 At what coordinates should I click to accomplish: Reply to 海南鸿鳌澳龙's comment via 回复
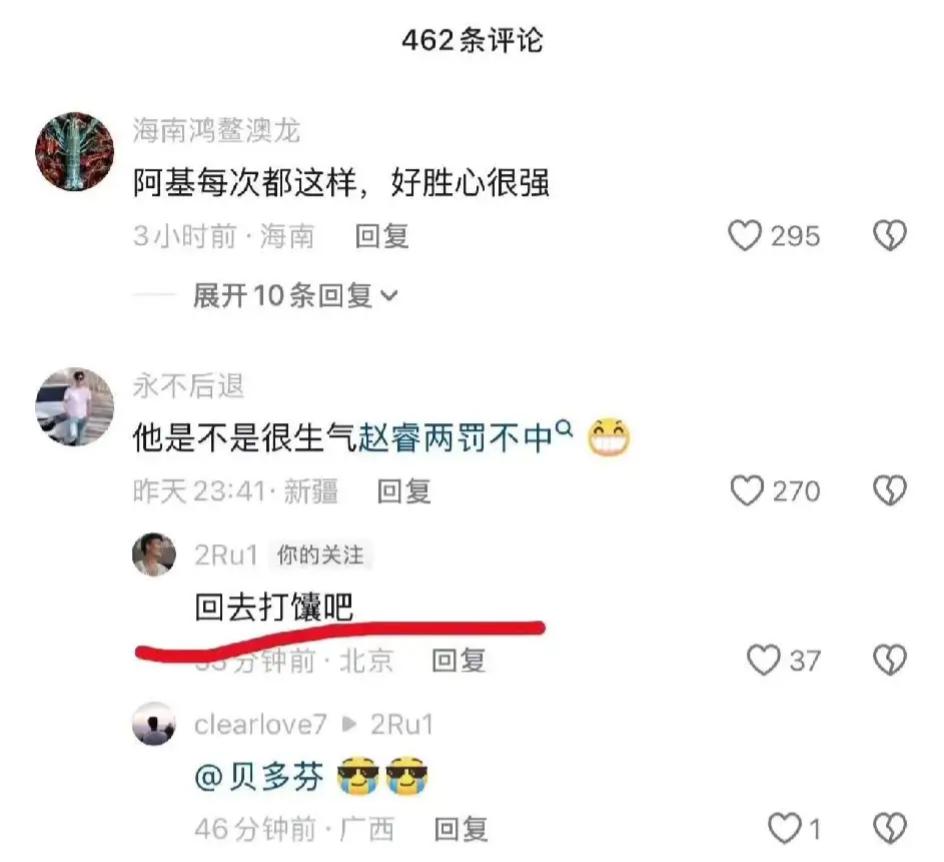tap(382, 236)
